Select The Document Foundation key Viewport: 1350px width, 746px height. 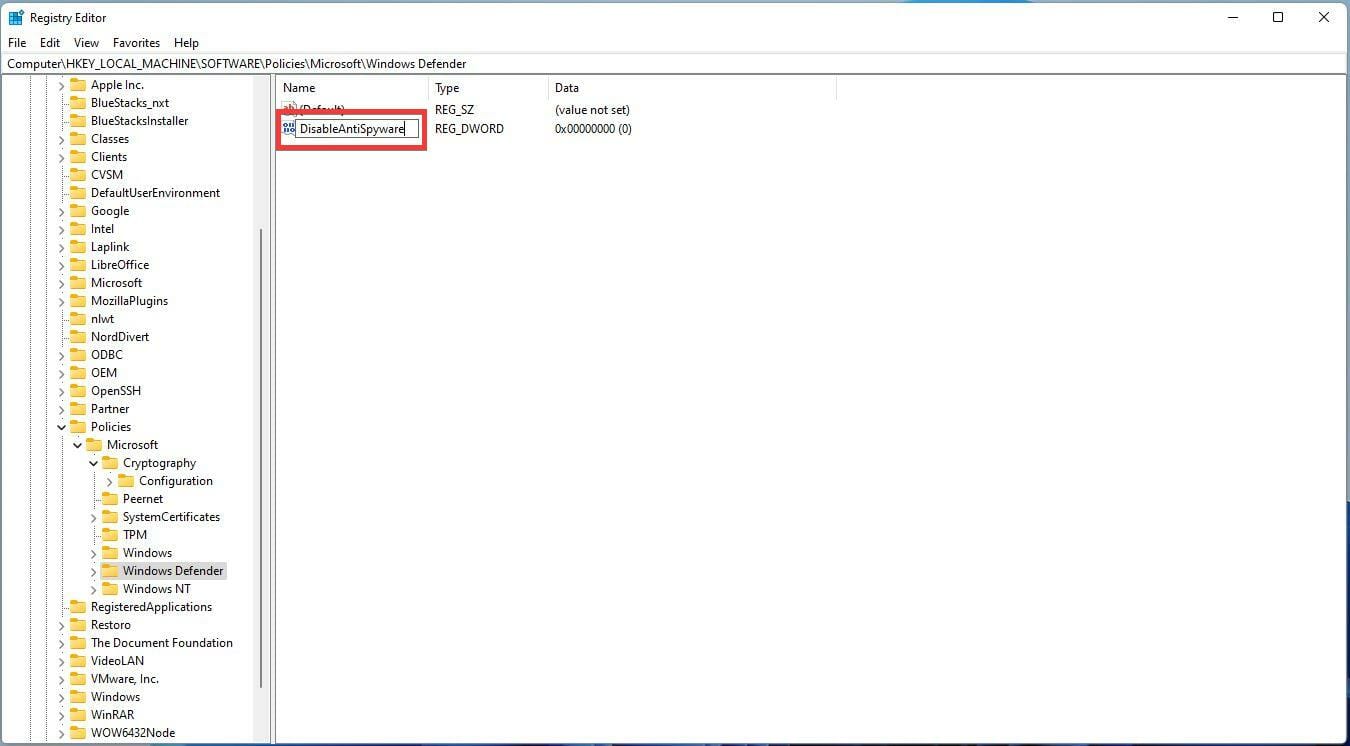coord(162,643)
